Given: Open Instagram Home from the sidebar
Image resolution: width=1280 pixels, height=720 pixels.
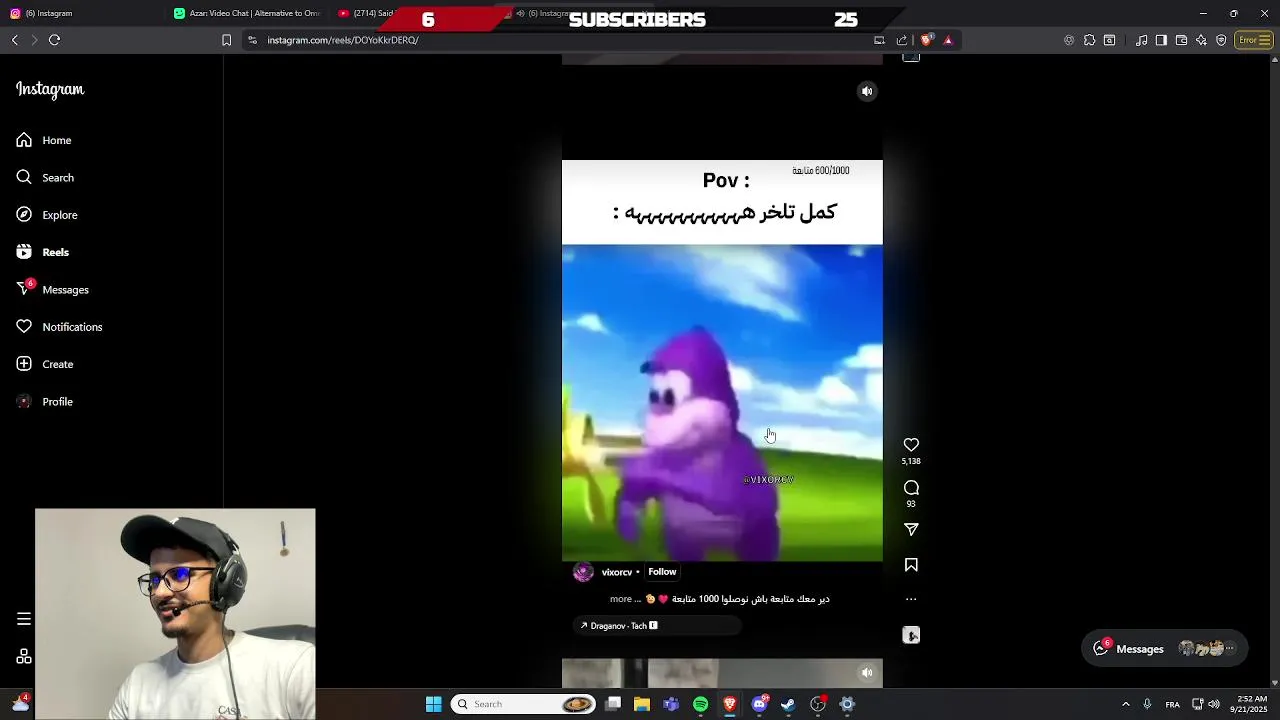Looking at the screenshot, I should coord(44,140).
